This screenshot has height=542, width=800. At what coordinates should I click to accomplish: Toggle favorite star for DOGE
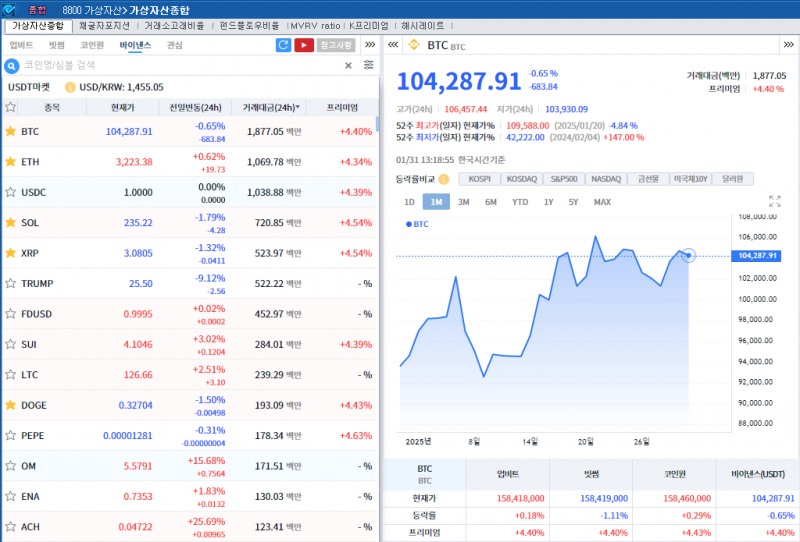click(x=10, y=405)
